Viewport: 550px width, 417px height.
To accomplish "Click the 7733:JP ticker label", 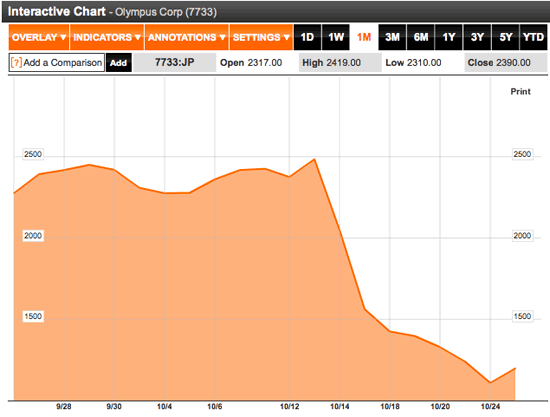I will [x=175, y=63].
